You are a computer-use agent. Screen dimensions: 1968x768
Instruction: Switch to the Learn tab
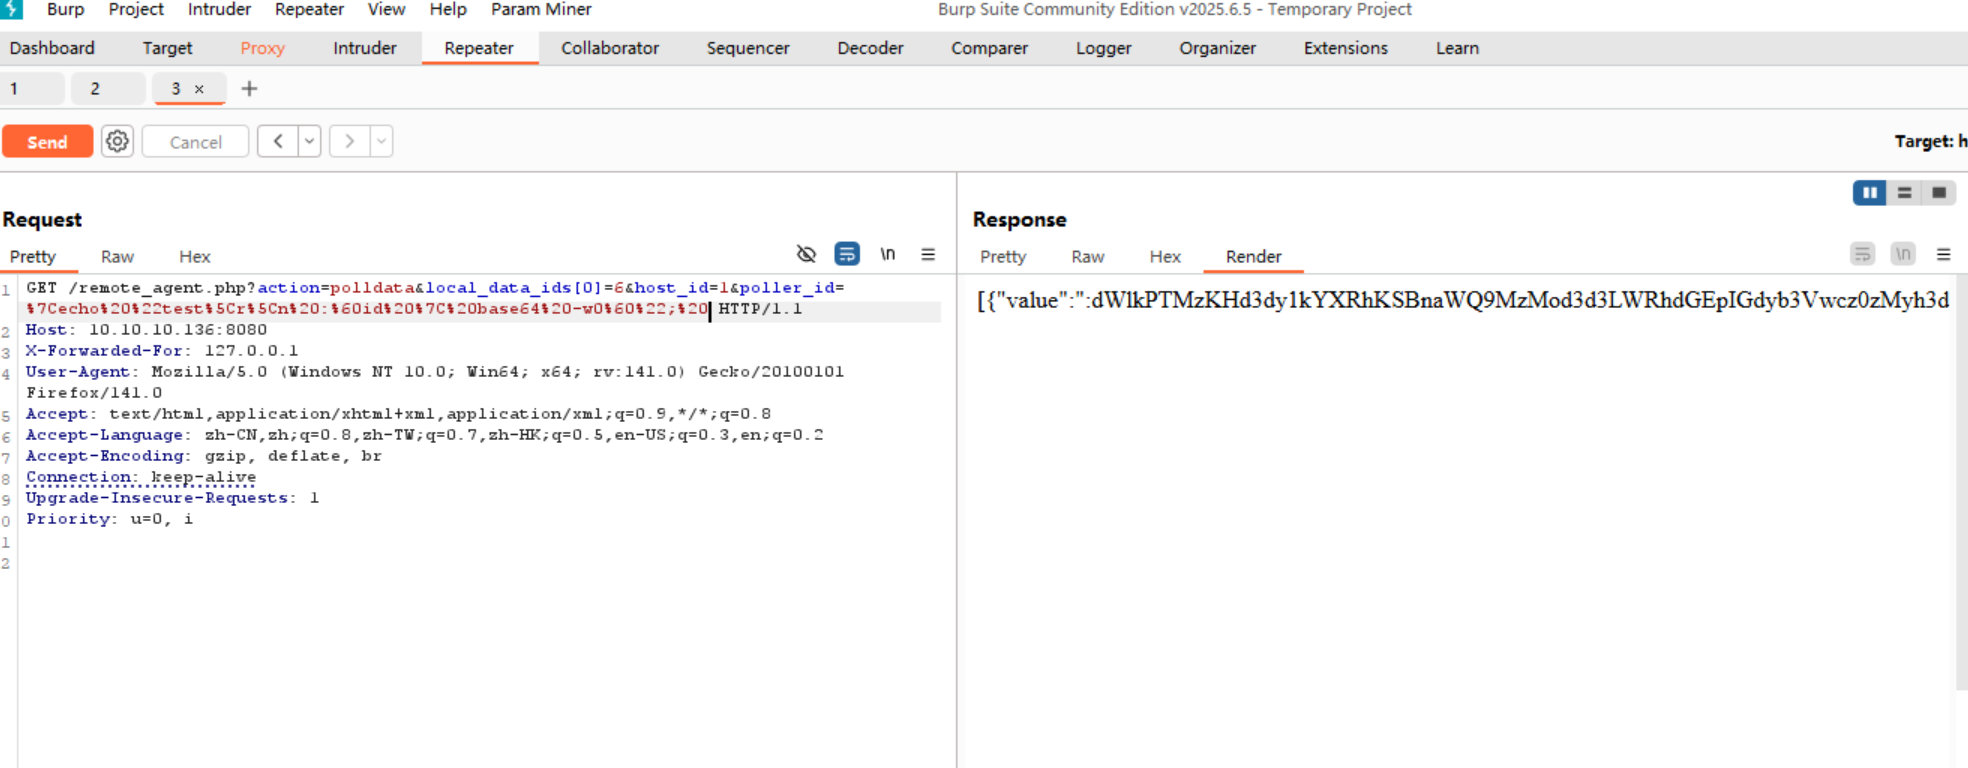[1457, 48]
